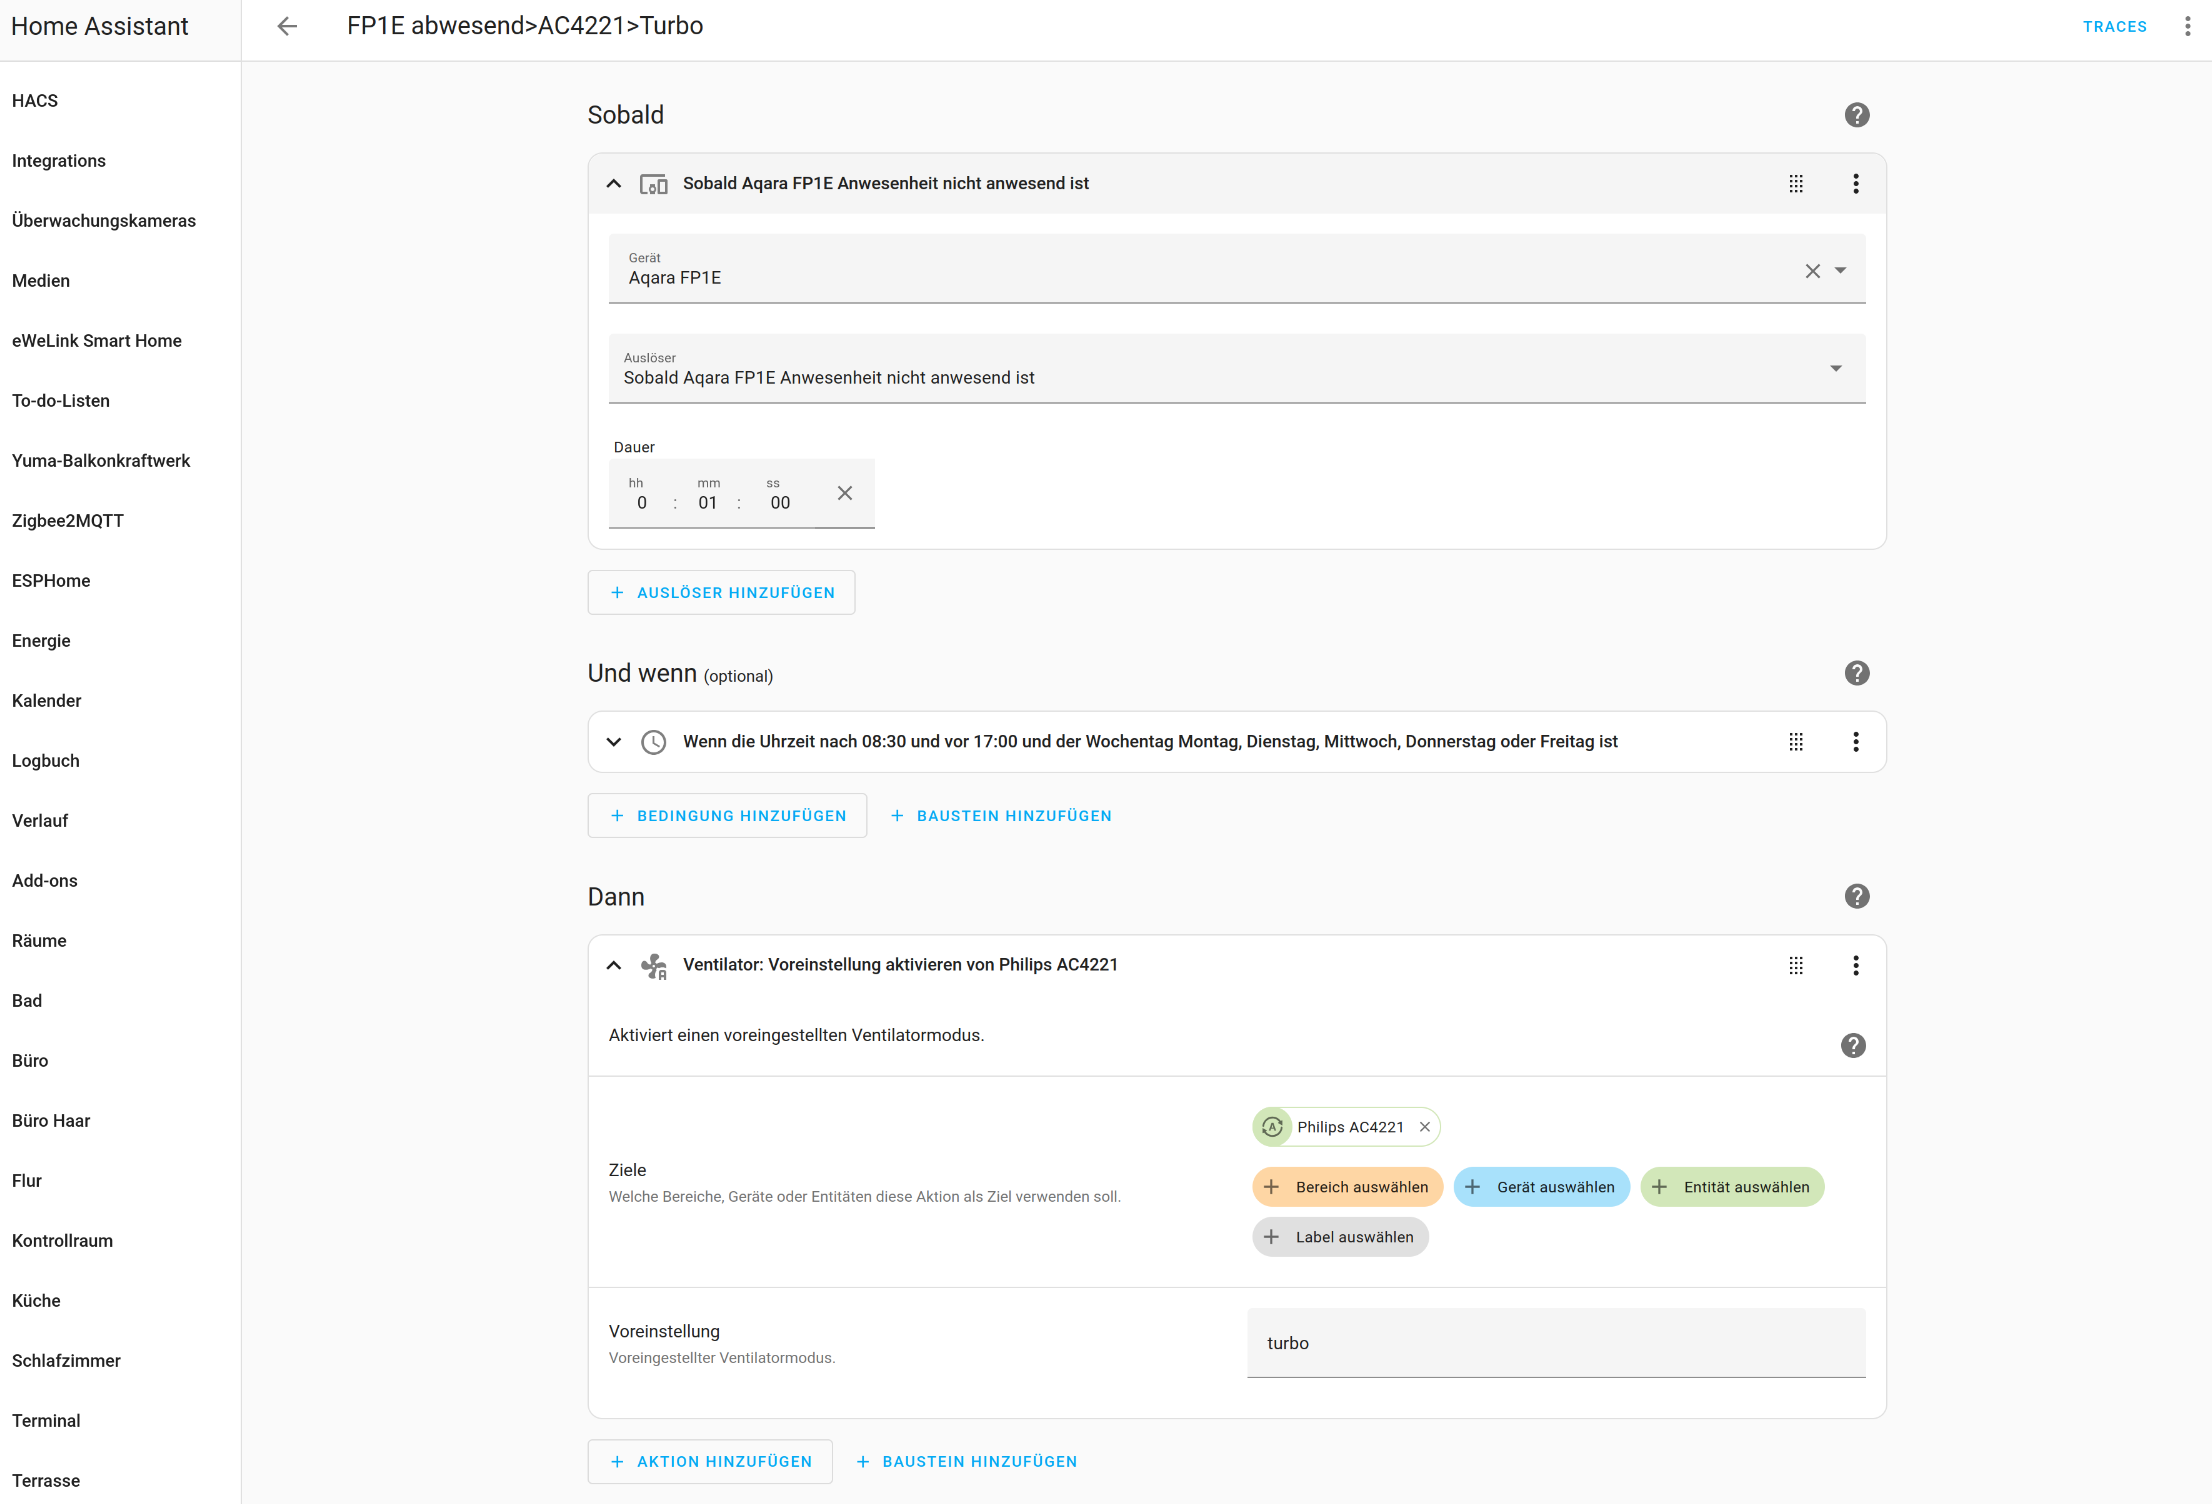Open the top-right overflow menu

(x=2187, y=26)
